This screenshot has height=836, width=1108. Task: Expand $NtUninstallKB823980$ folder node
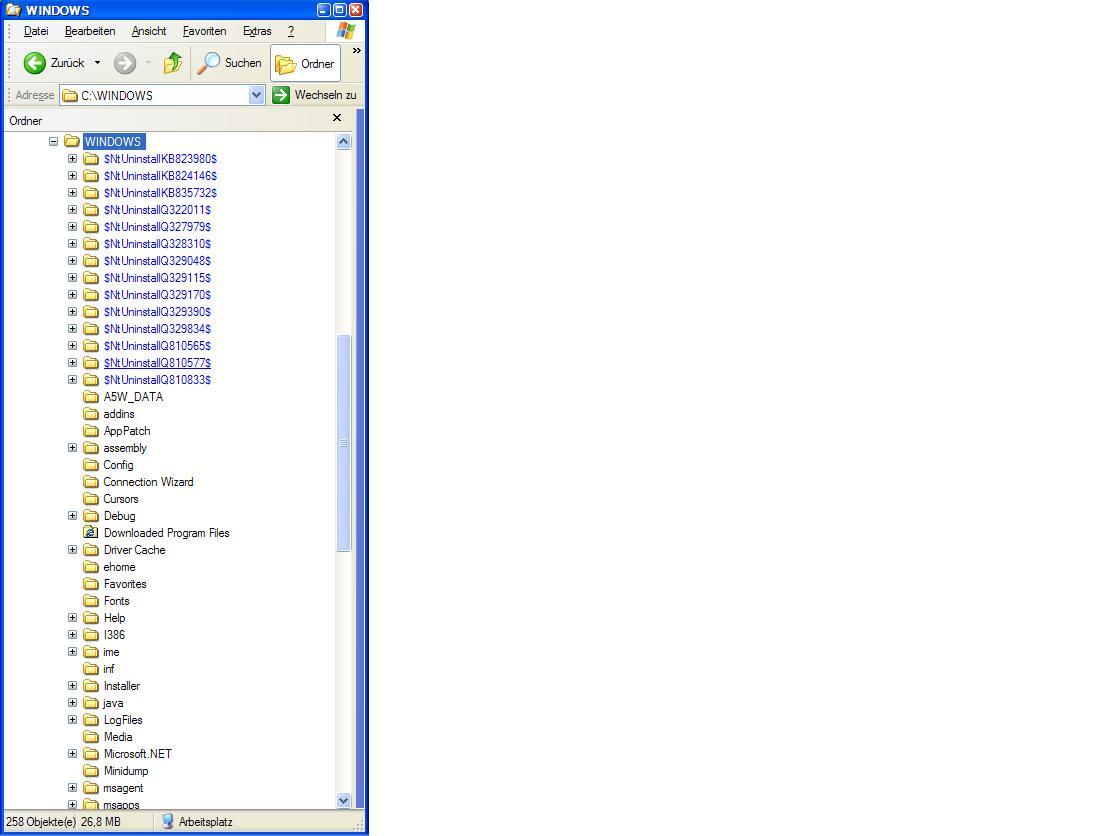tap(72, 158)
